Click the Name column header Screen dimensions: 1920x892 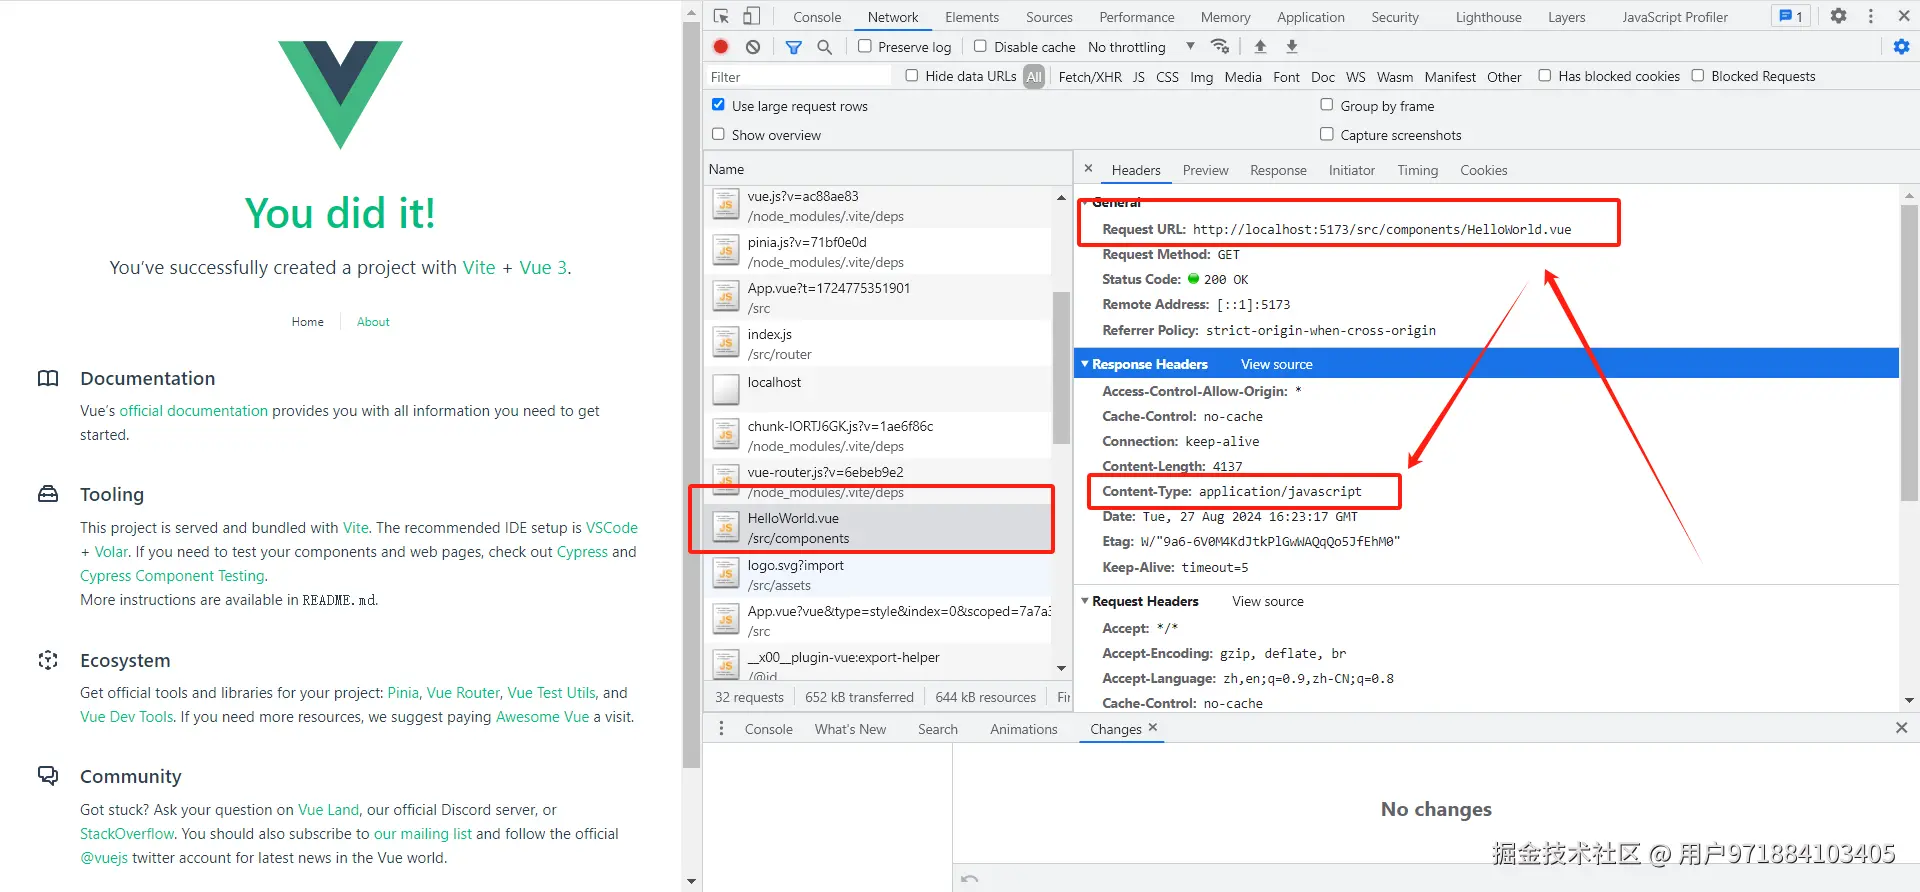888,169
